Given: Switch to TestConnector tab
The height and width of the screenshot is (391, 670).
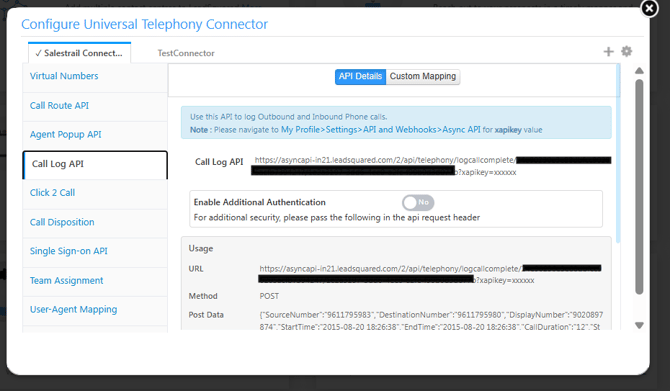Looking at the screenshot, I should [186, 53].
